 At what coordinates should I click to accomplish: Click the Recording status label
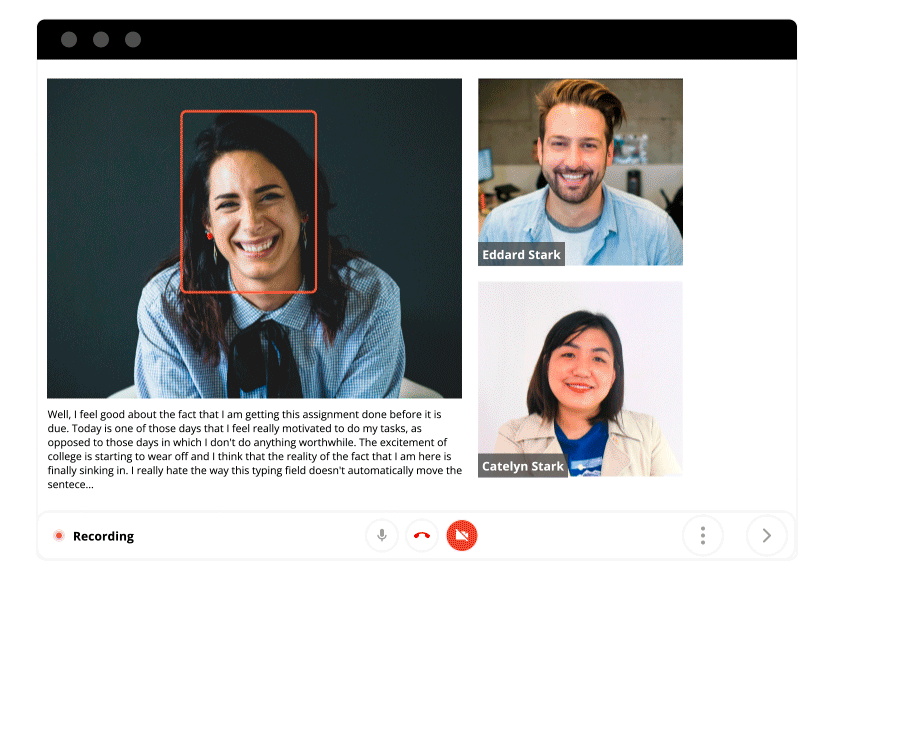pos(103,537)
